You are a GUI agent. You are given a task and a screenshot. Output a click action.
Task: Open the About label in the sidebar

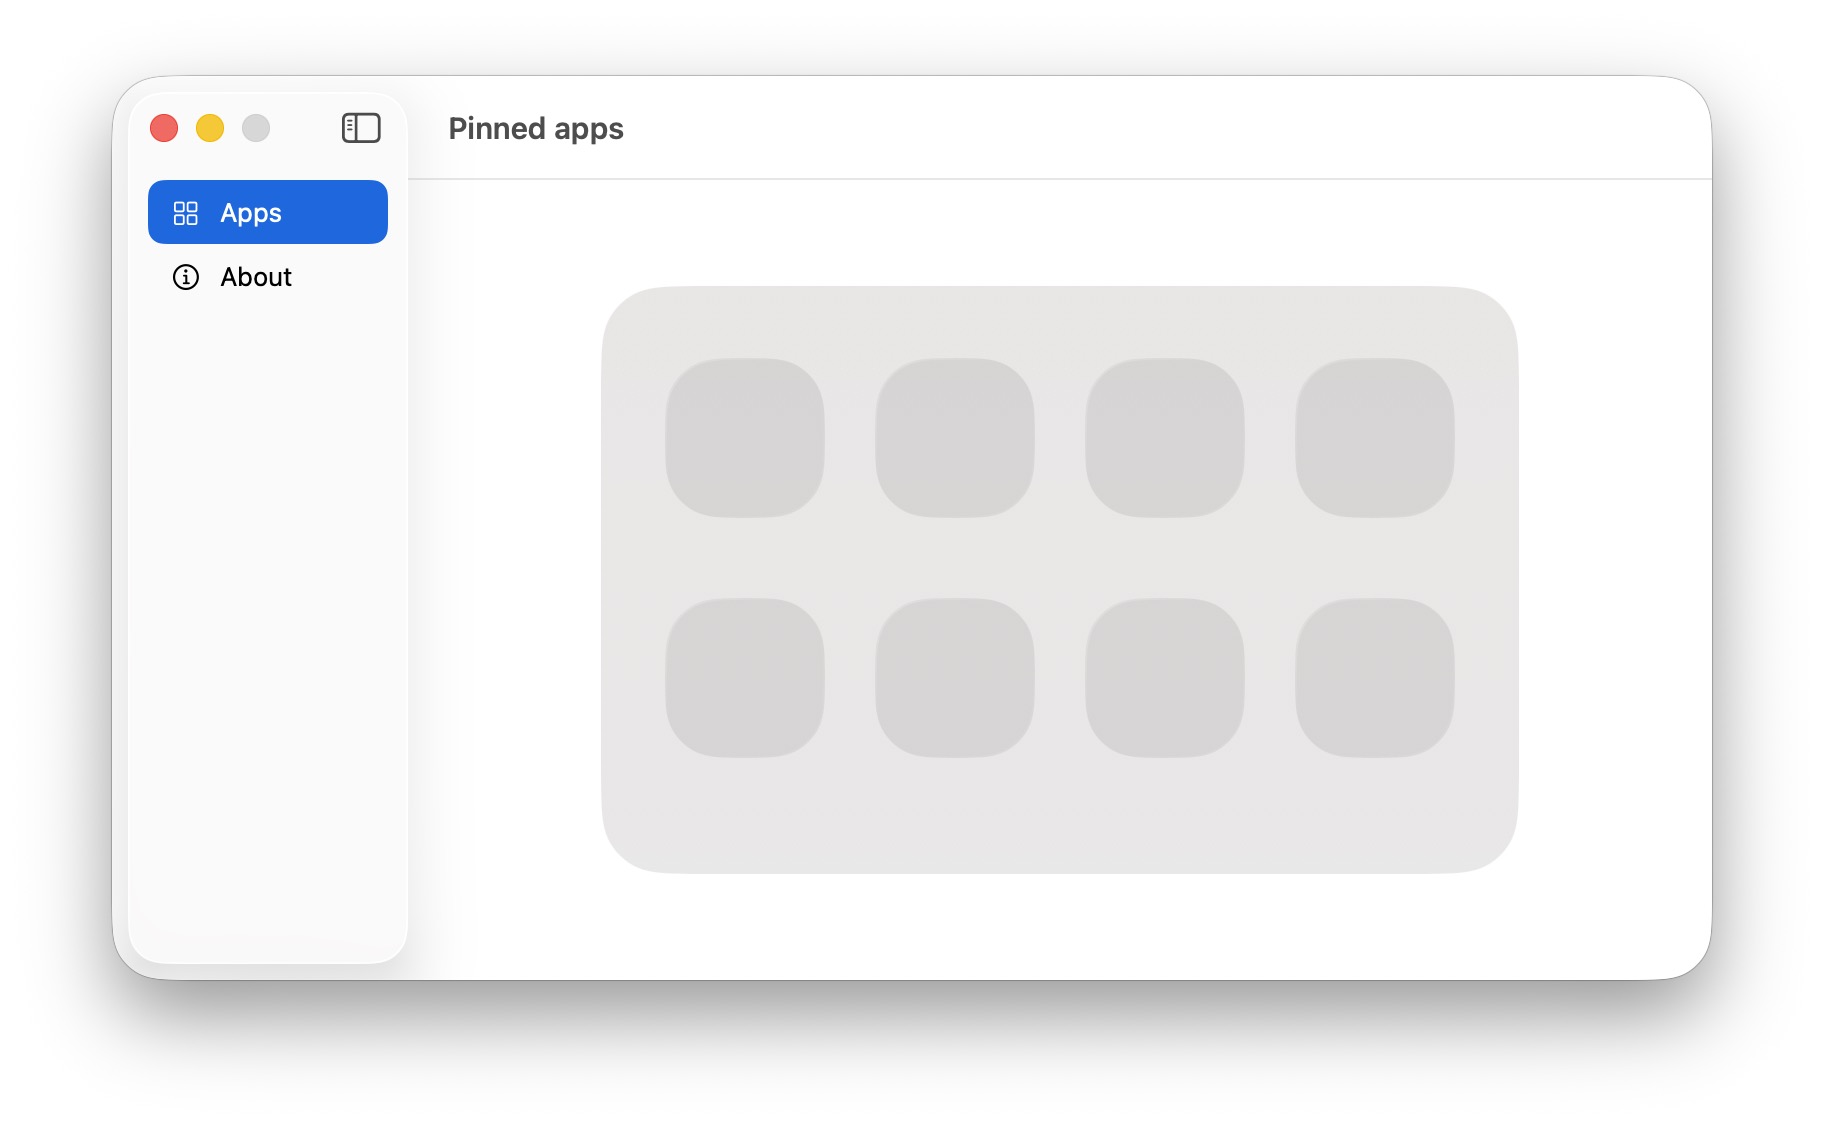[x=256, y=277]
